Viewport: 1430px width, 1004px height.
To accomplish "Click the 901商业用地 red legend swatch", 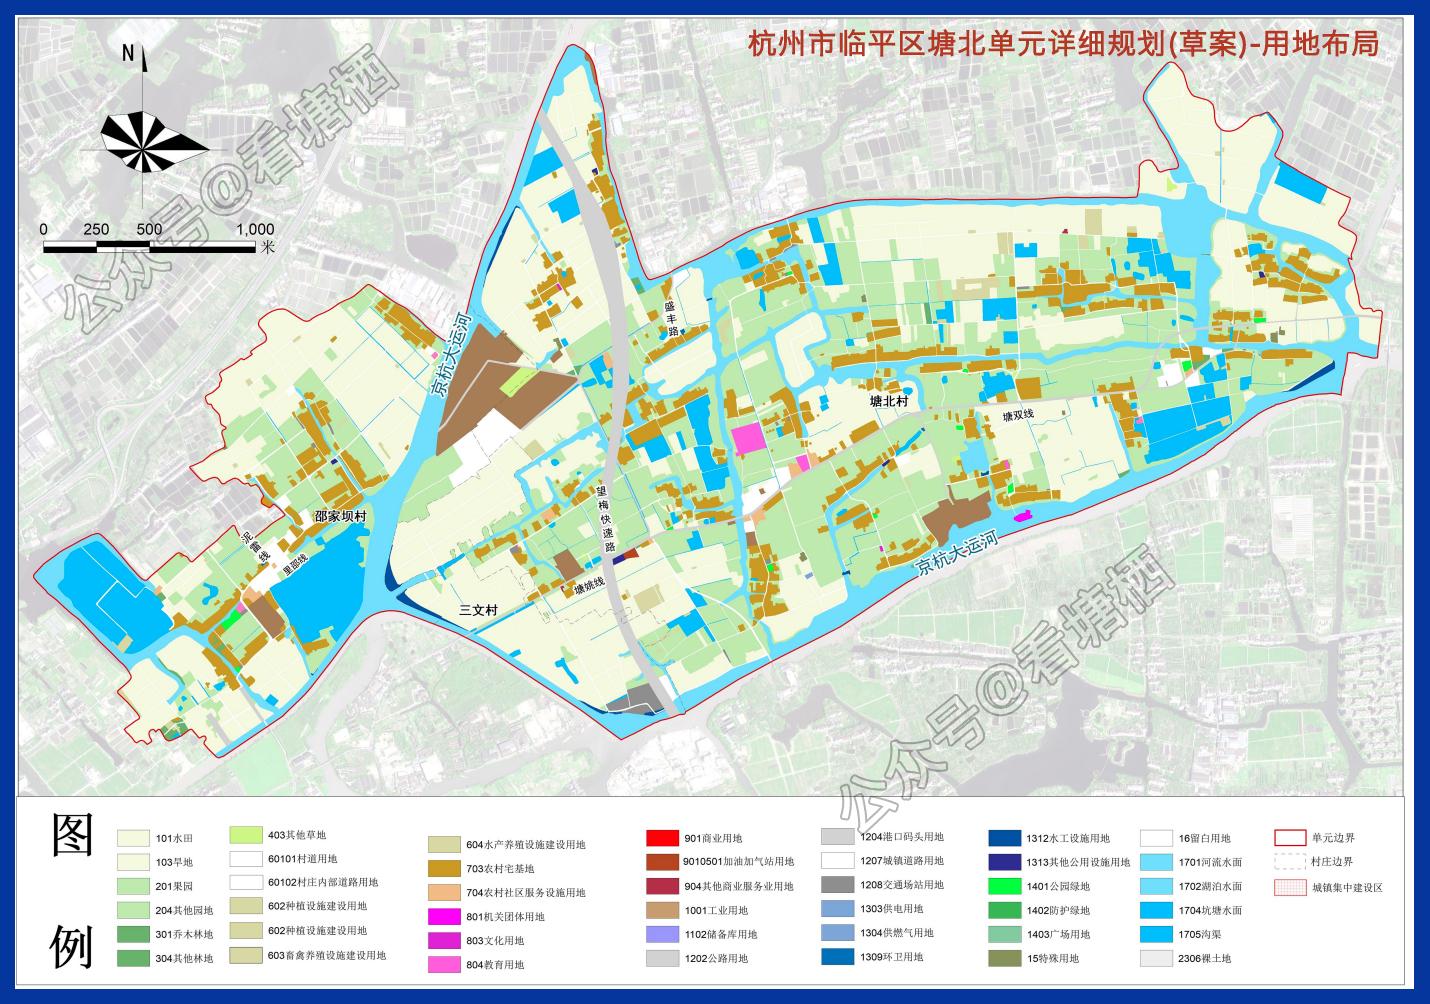I will pyautogui.click(x=661, y=838).
